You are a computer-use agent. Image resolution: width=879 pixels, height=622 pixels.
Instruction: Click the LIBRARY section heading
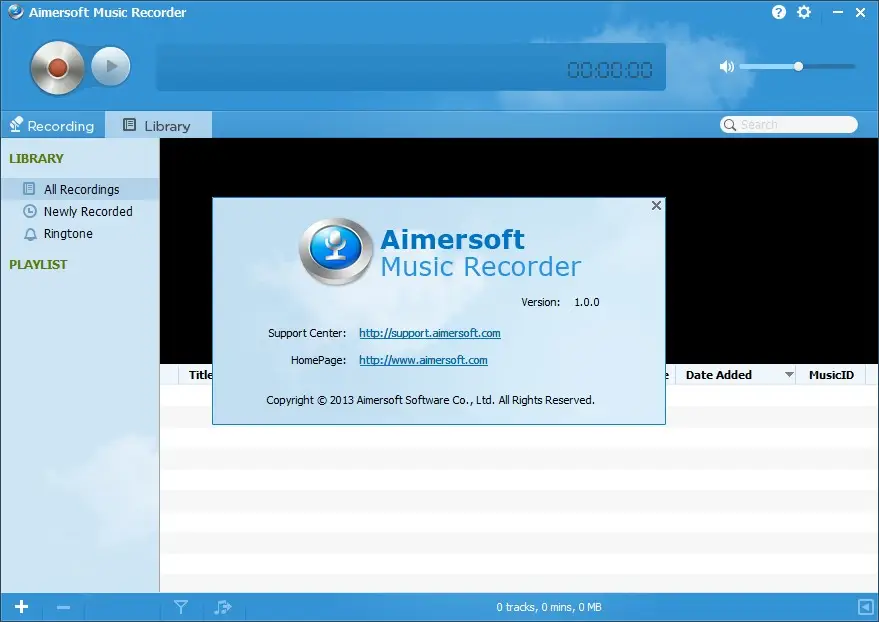pyautogui.click(x=36, y=159)
